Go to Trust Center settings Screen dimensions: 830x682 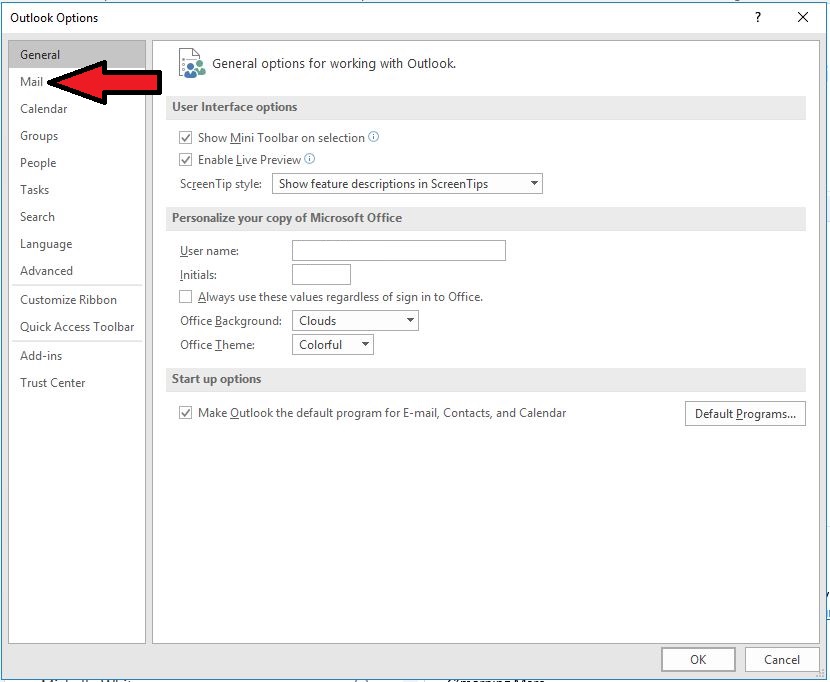[x=53, y=383]
